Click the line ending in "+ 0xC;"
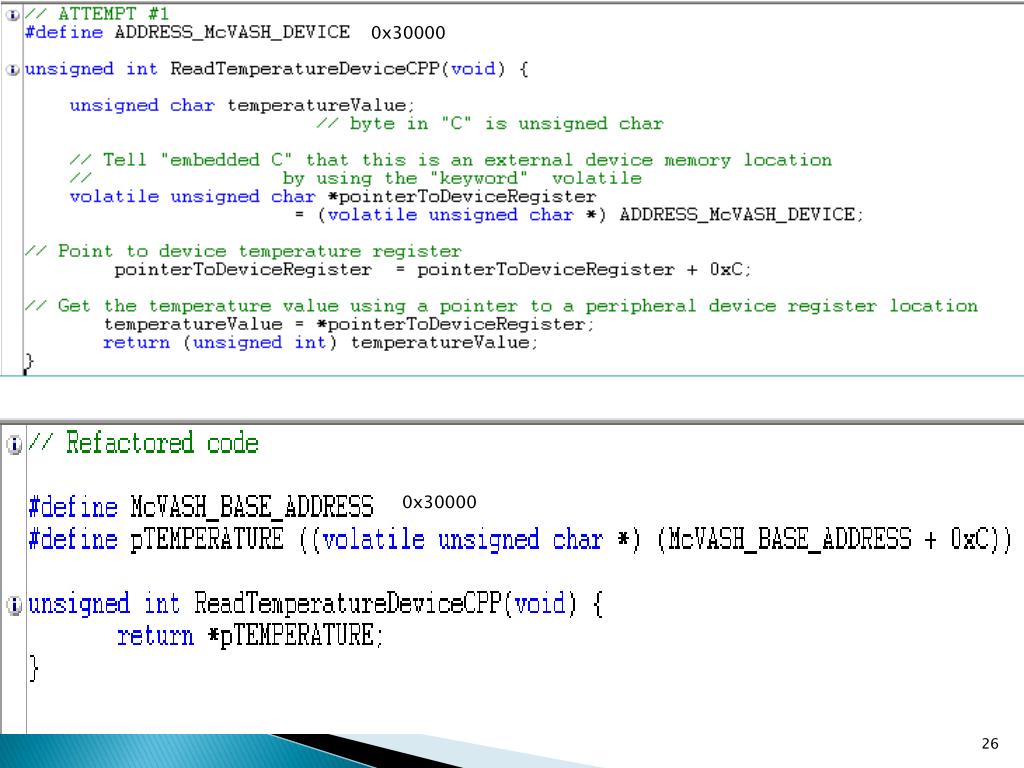The width and height of the screenshot is (1024, 768). click(x=432, y=270)
